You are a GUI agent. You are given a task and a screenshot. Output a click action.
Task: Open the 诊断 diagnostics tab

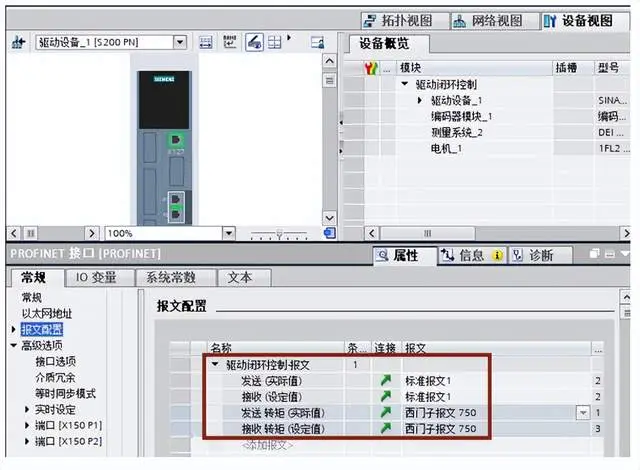pyautogui.click(x=540, y=255)
